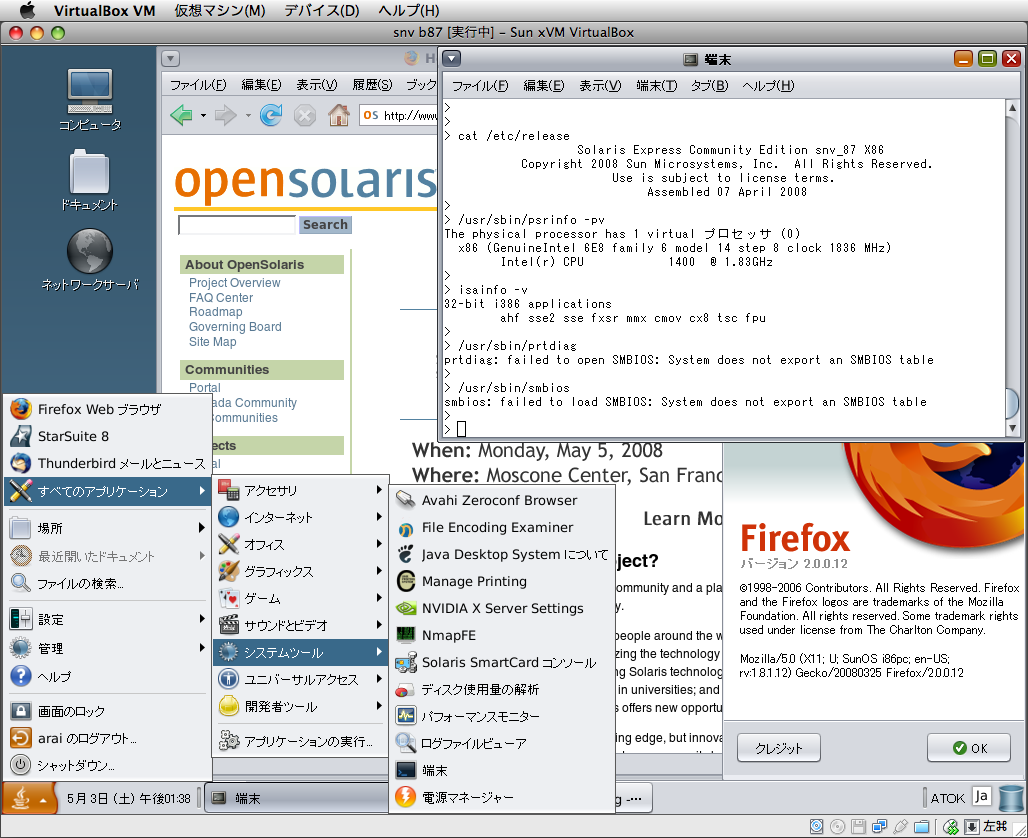Screen dimensions: 1028x838
Task: Open ディスク使用量の解析 disk usage analyzer
Action: pos(502,689)
